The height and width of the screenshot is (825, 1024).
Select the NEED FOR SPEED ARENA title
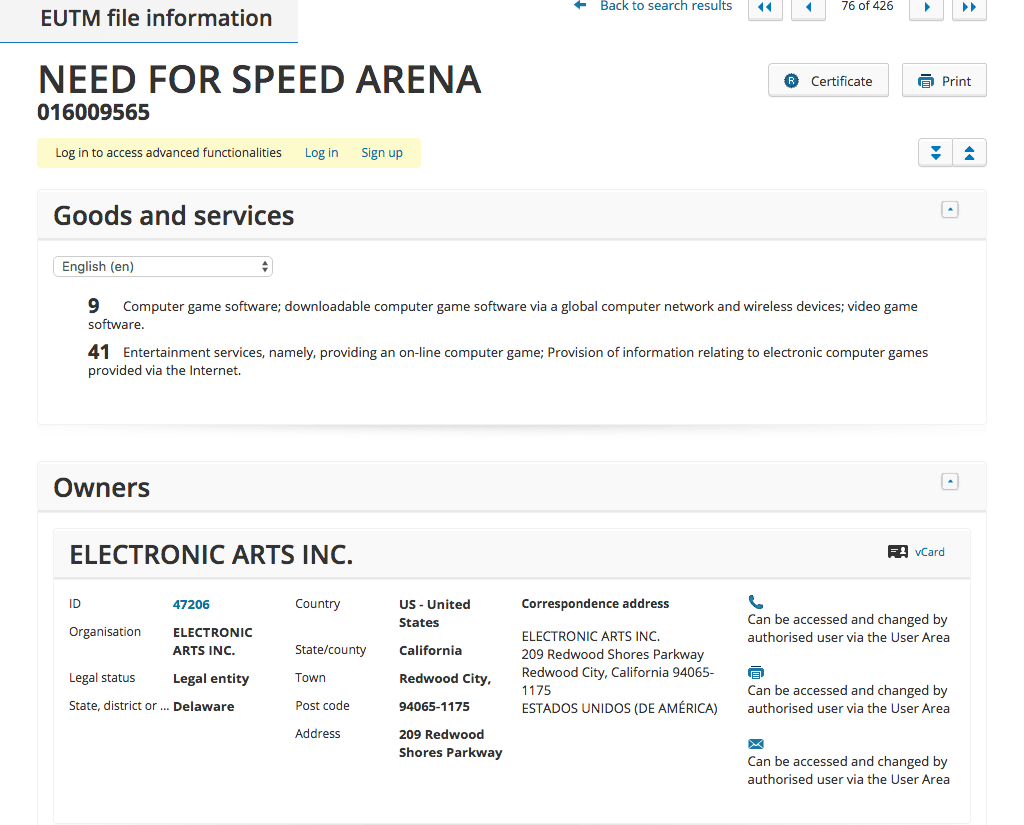point(260,80)
